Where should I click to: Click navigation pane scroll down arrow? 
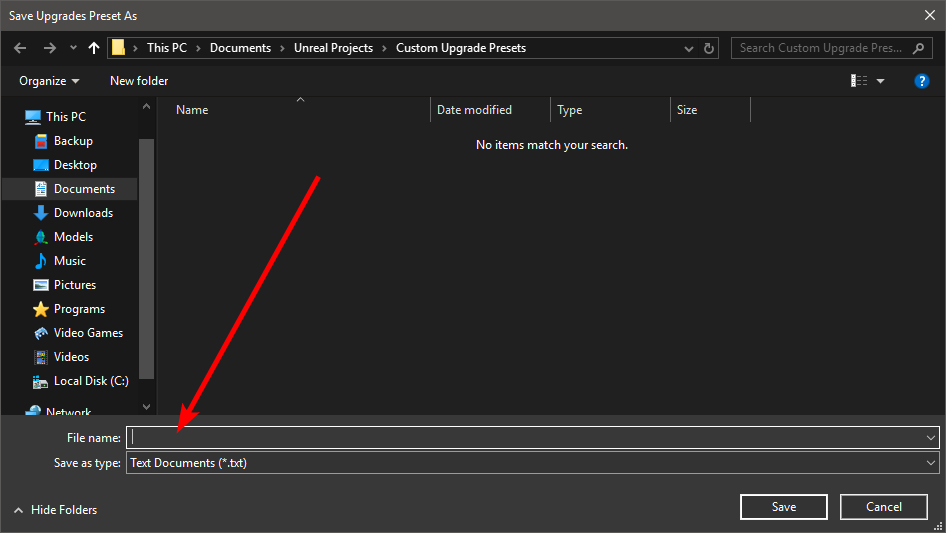(x=146, y=407)
